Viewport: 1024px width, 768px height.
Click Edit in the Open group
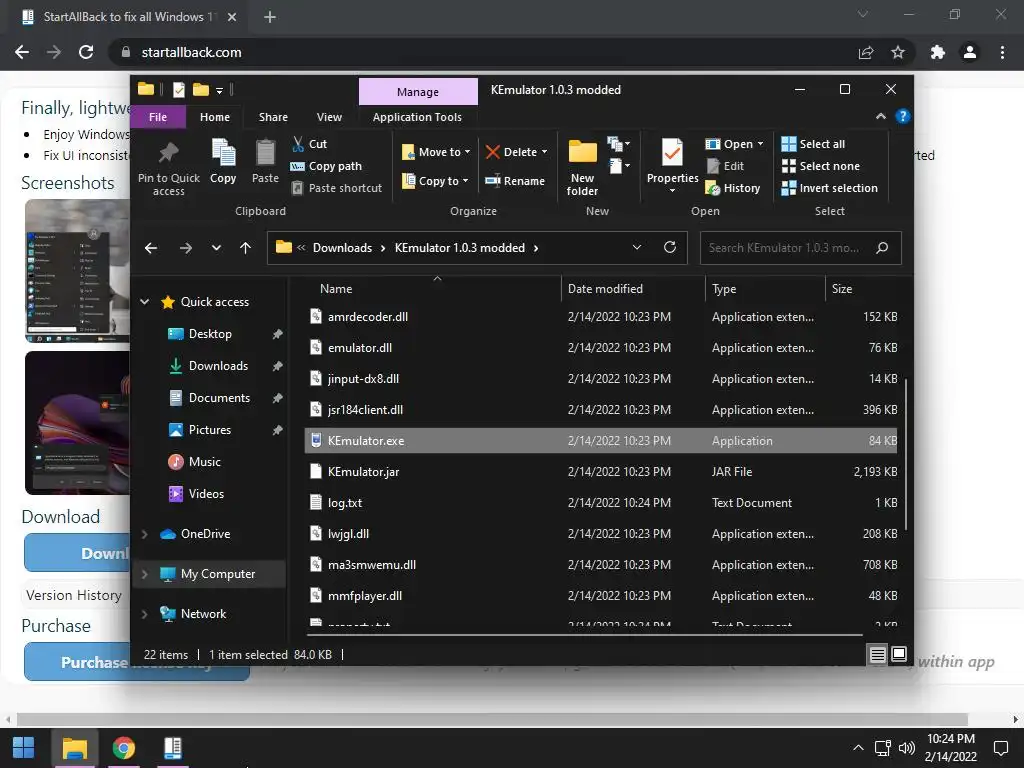[725, 166]
